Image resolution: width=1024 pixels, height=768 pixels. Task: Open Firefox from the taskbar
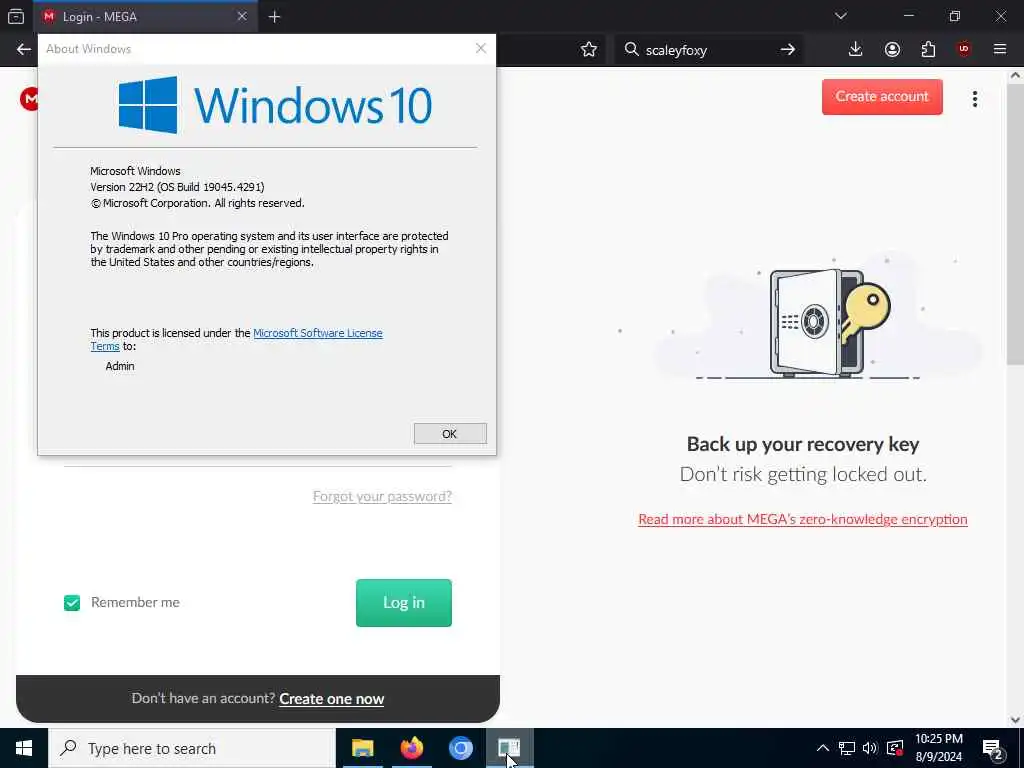pyautogui.click(x=411, y=748)
